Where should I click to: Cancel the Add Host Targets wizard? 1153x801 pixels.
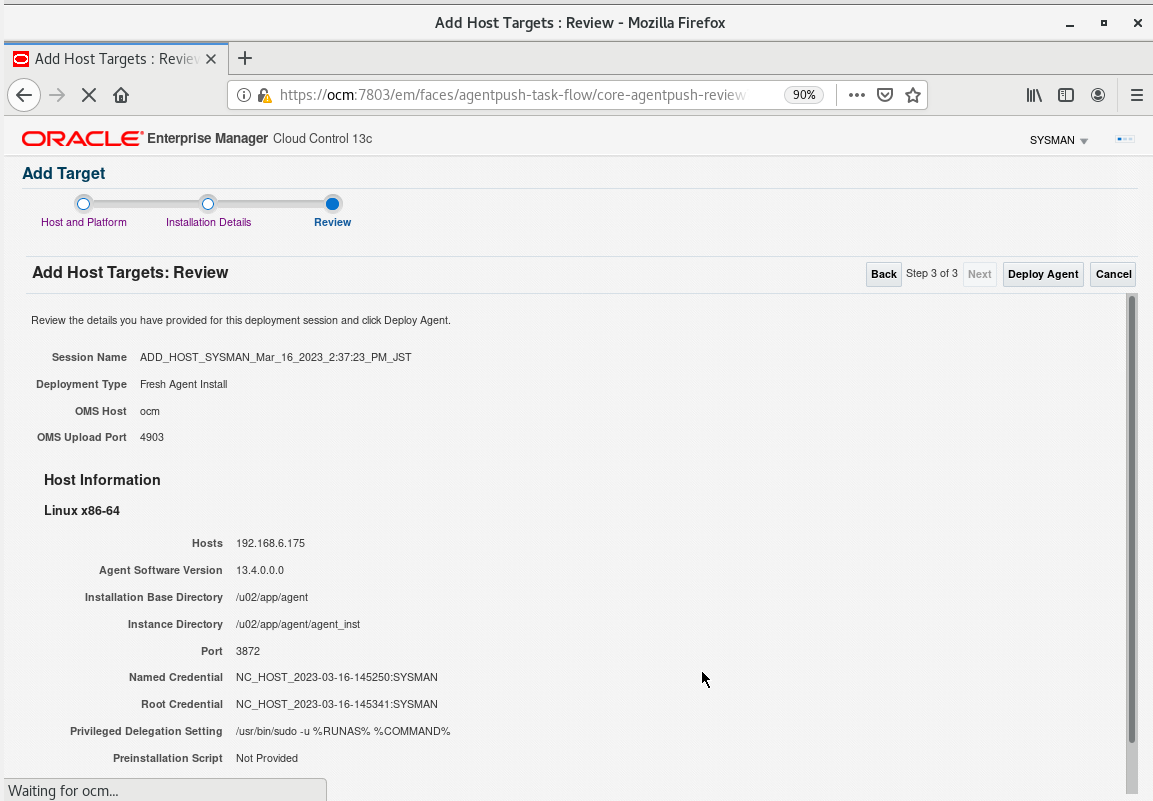[1113, 274]
